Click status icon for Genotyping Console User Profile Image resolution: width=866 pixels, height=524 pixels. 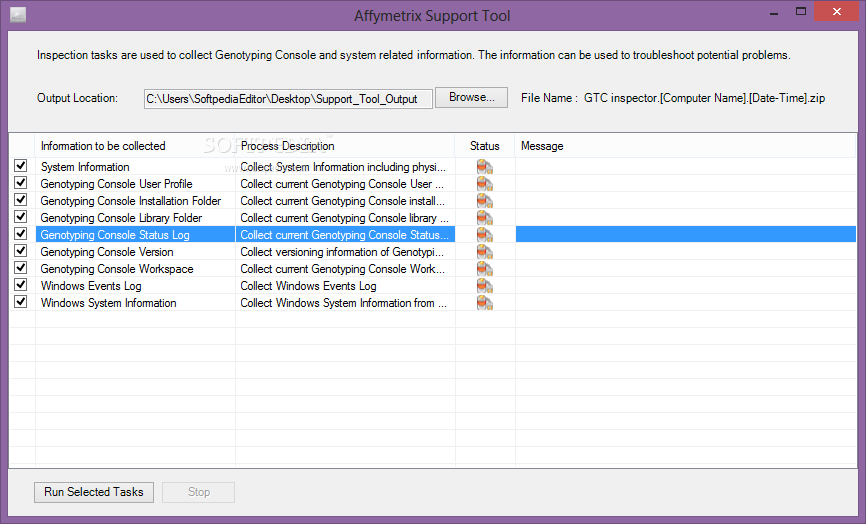[x=484, y=184]
